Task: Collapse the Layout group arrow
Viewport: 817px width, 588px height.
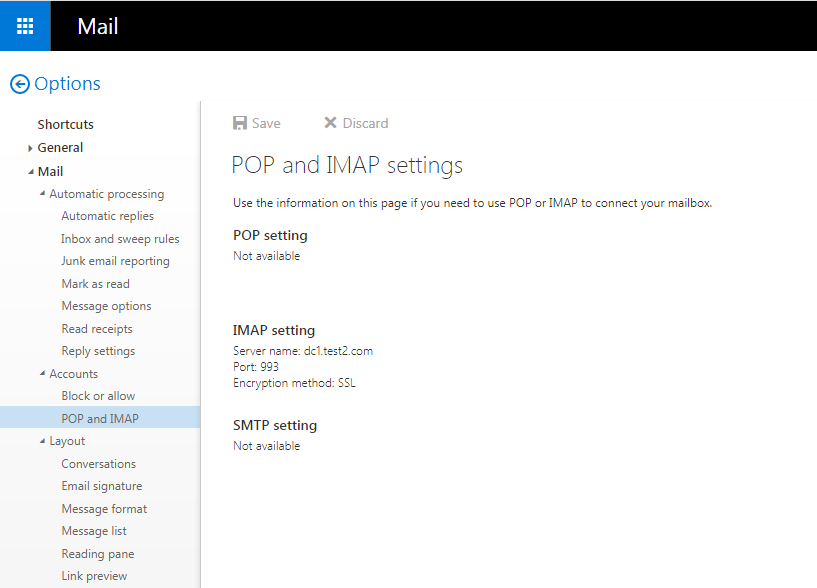Action: 42,441
